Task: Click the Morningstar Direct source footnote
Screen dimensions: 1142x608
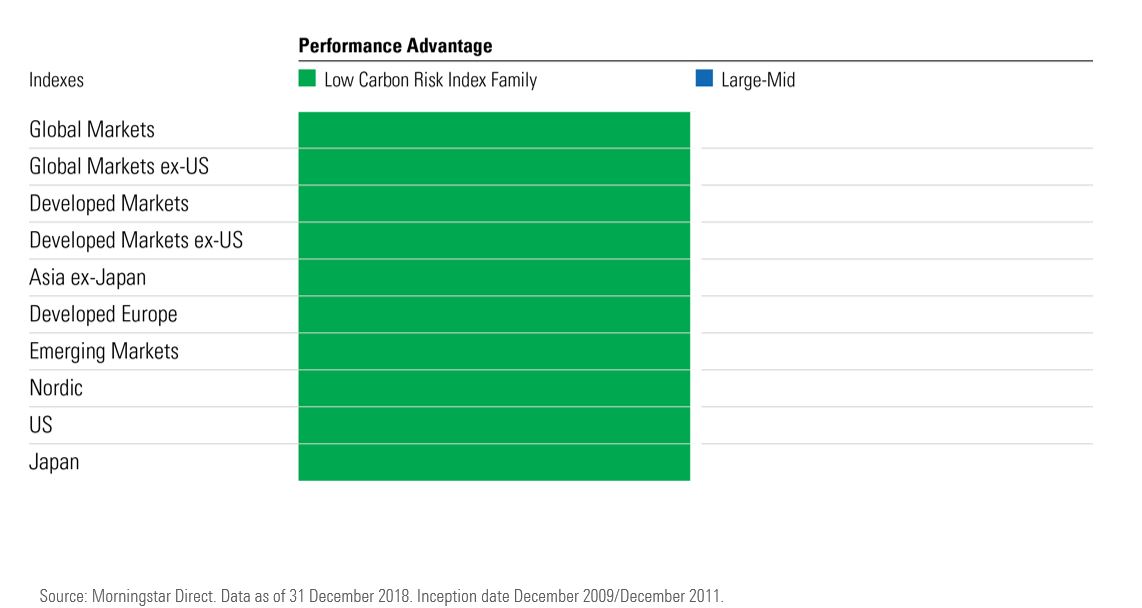Action: tap(380, 596)
